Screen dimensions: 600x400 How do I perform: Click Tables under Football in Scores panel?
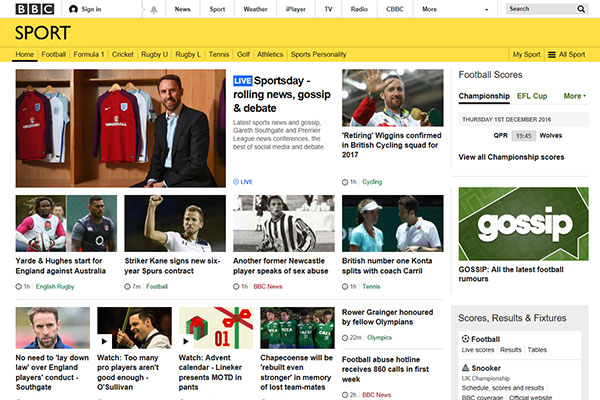[x=537, y=350]
